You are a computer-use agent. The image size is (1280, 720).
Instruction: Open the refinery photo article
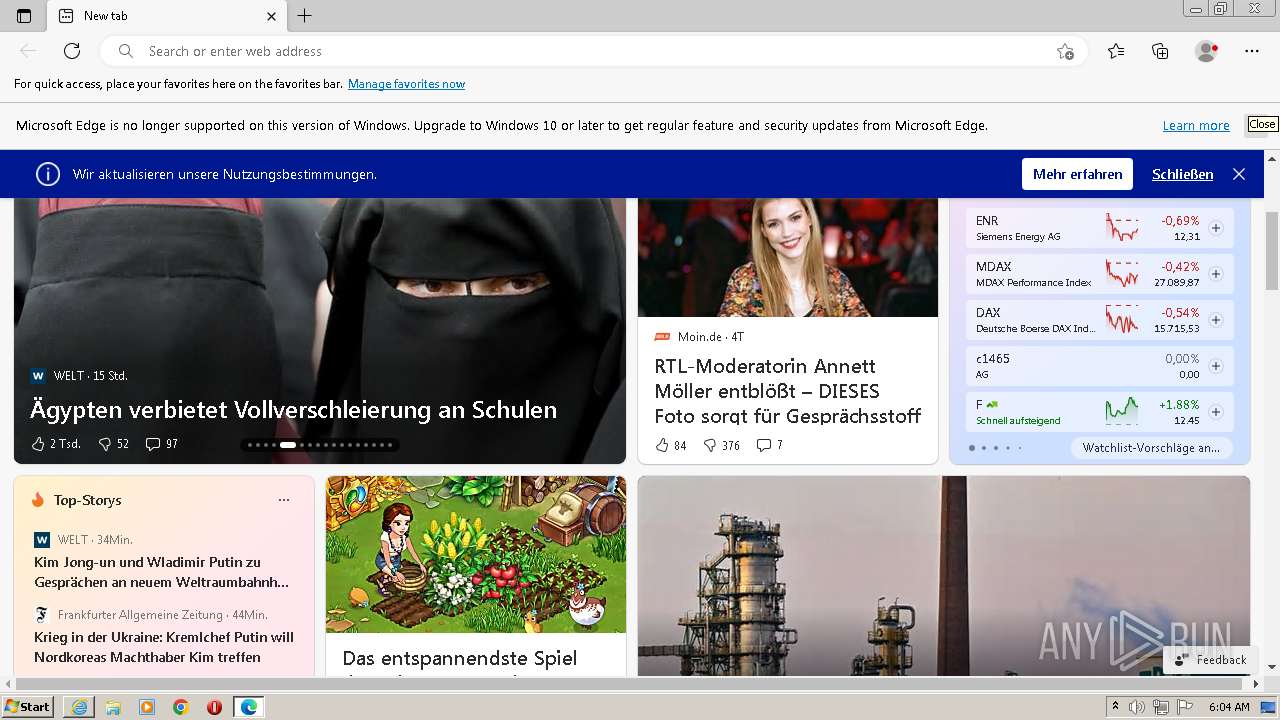944,576
